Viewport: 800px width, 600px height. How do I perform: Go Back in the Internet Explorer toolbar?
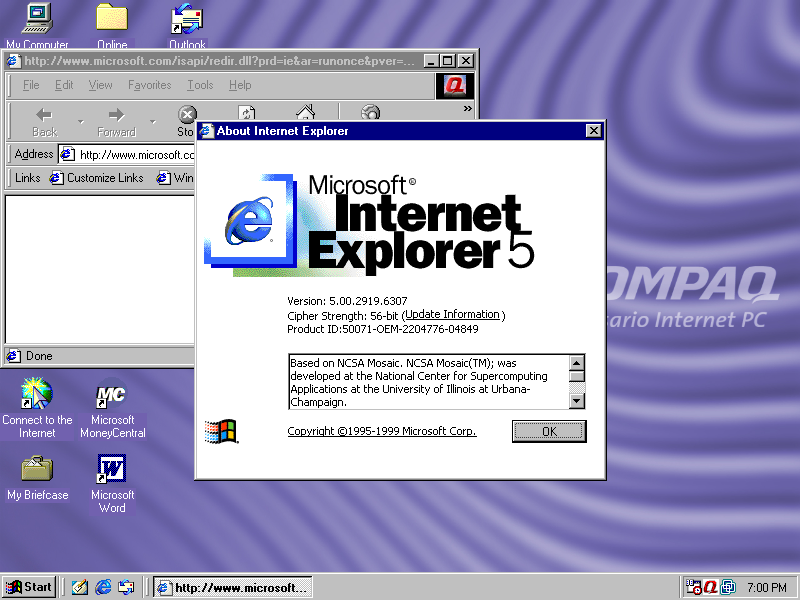44,122
